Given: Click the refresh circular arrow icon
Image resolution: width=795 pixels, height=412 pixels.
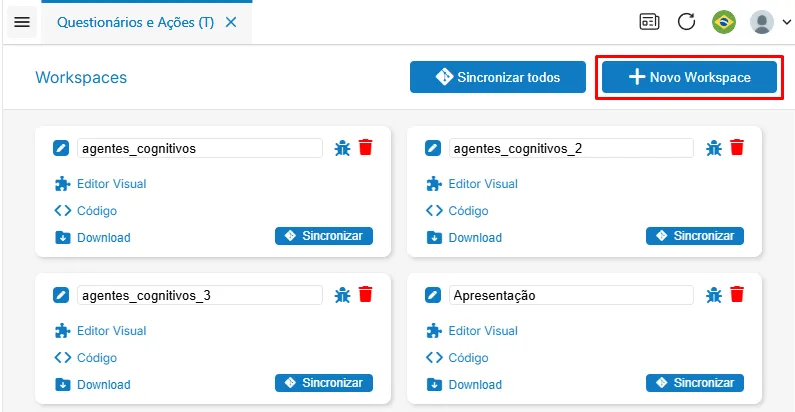Looking at the screenshot, I should coord(686,22).
